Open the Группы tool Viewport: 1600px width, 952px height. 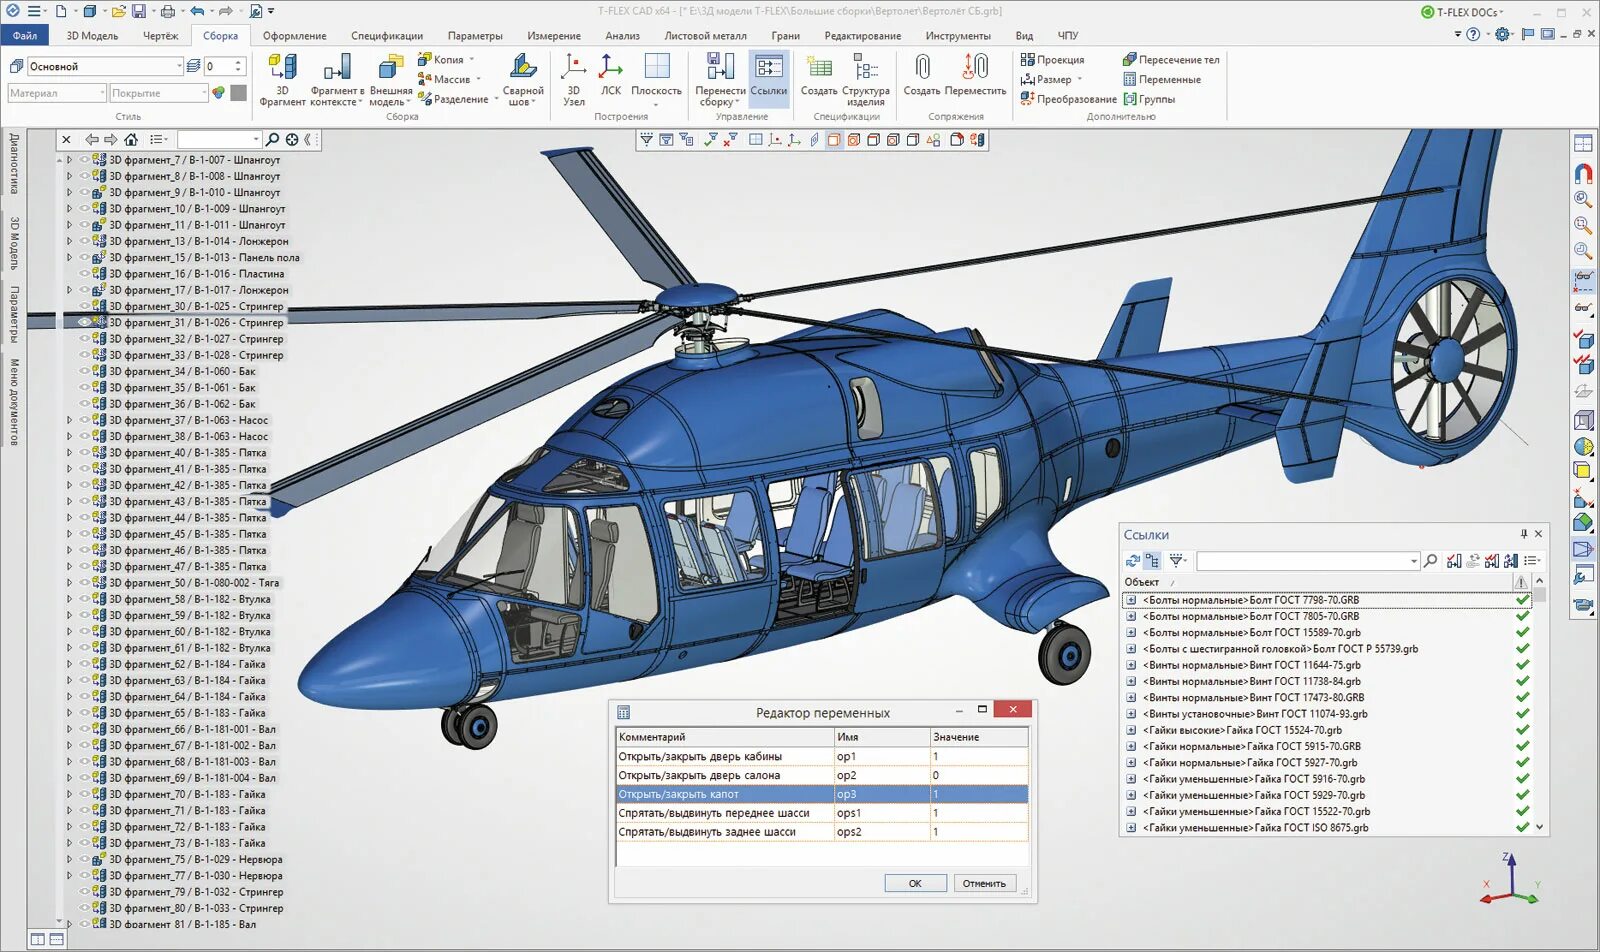coord(1148,99)
